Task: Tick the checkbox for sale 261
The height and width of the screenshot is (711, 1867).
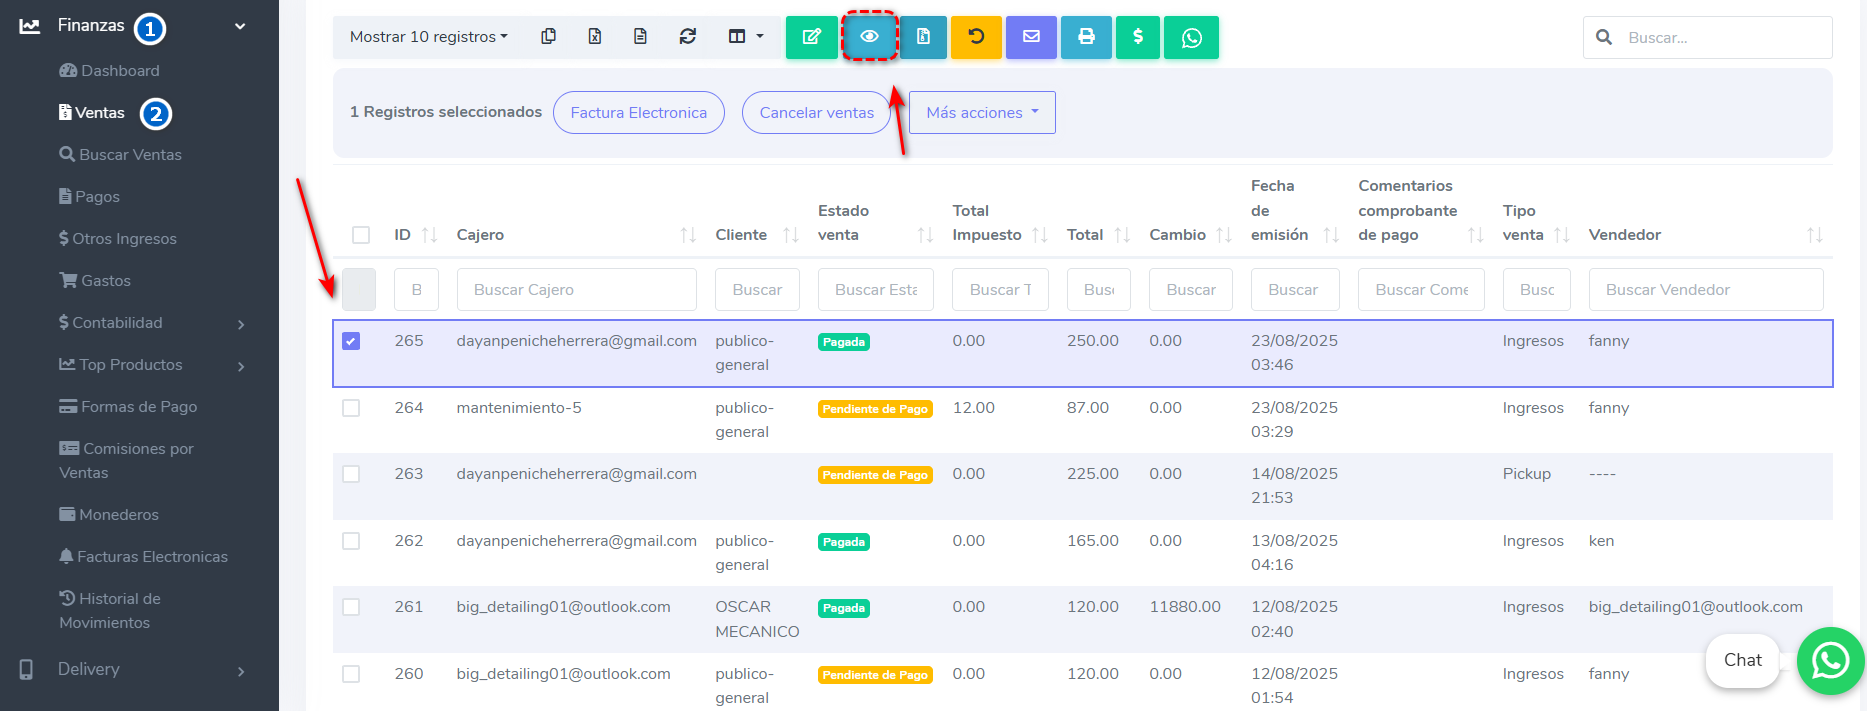Action: (351, 607)
